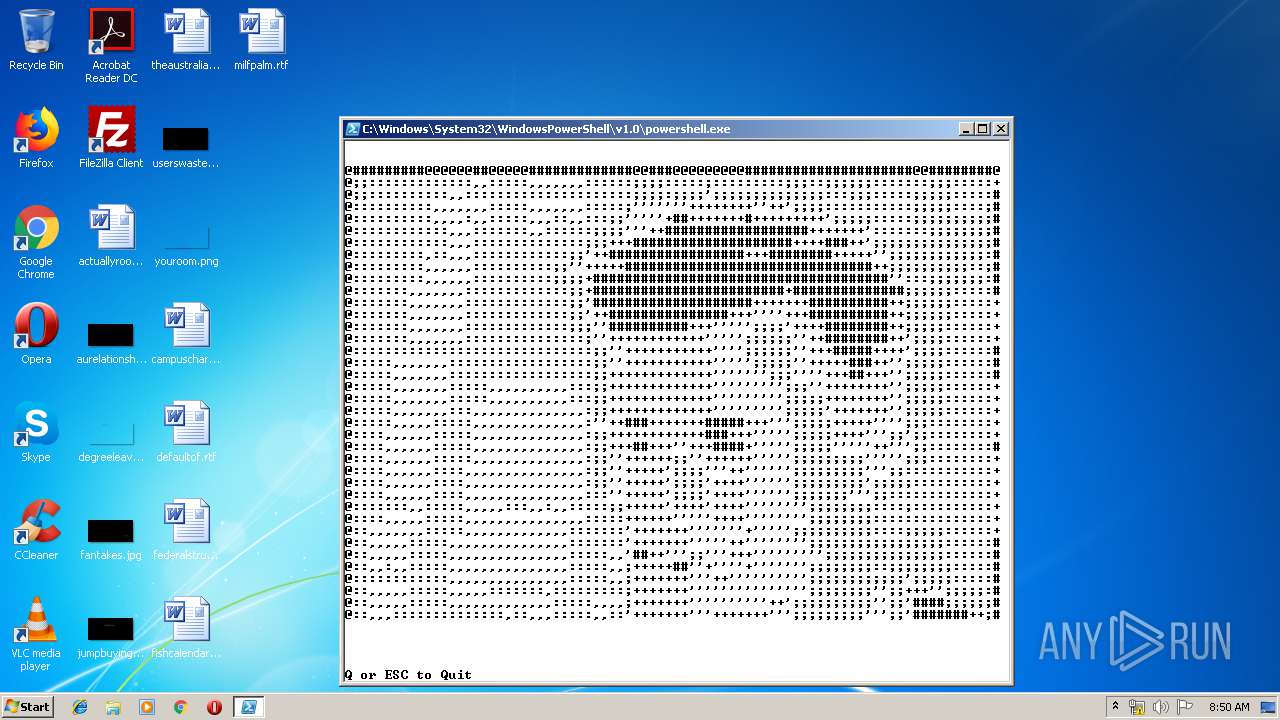Open the theaustralia document icon
The image size is (1280, 720).
tap(186, 40)
